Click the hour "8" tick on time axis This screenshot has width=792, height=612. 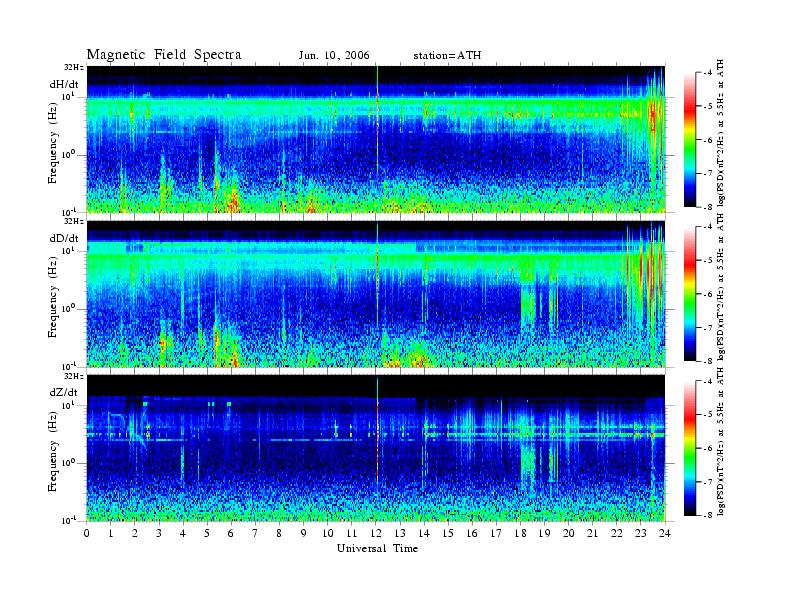tap(279, 533)
